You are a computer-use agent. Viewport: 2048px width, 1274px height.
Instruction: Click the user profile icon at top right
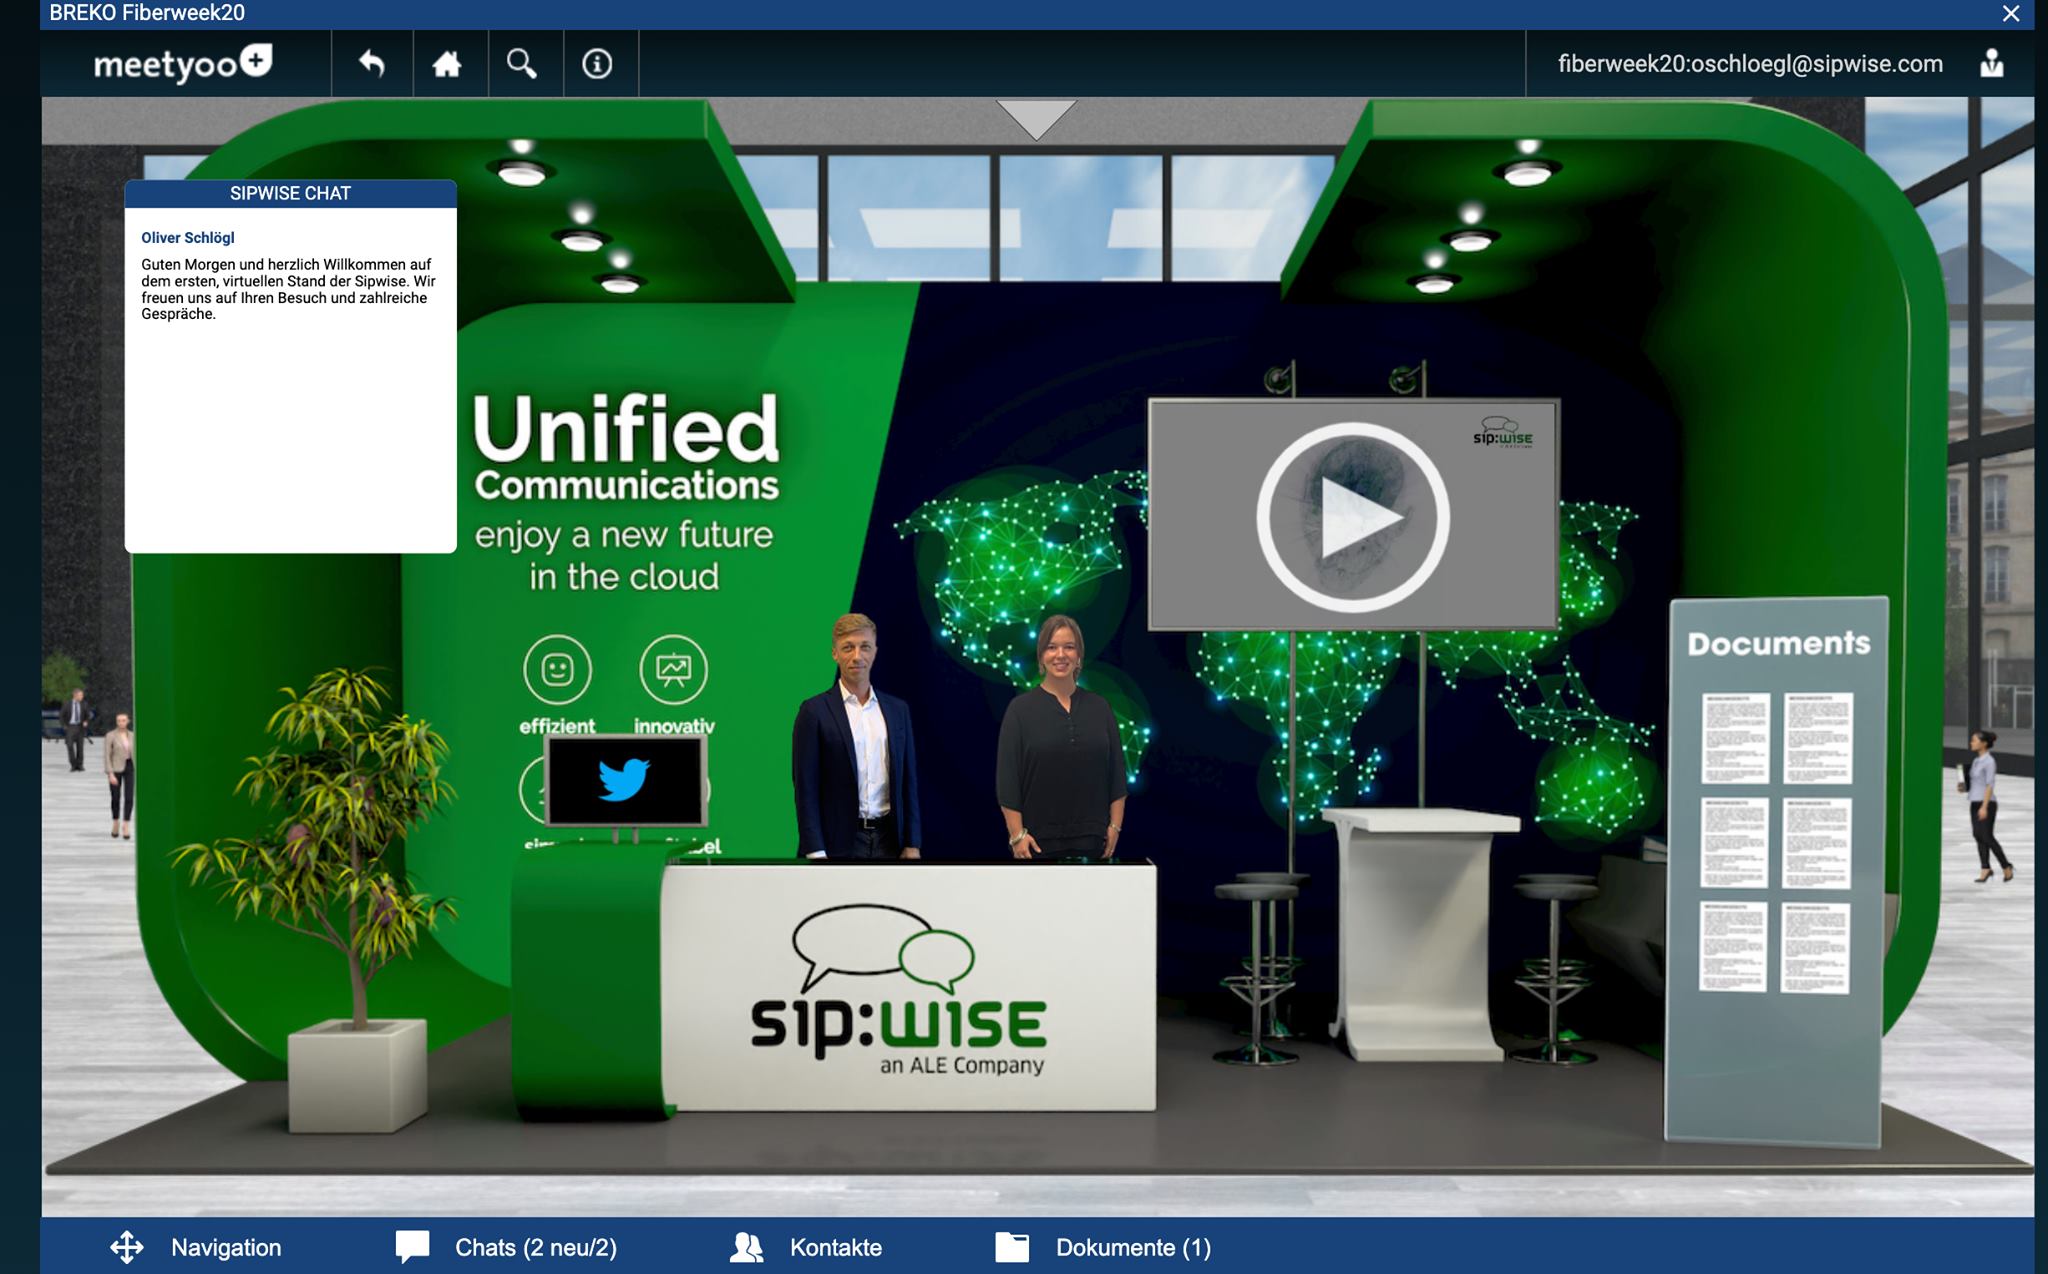(1992, 63)
